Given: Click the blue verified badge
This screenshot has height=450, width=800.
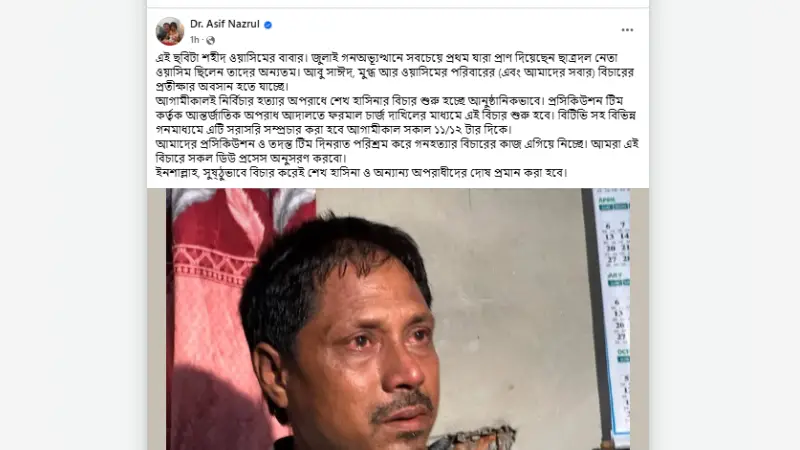Looking at the screenshot, I should tap(268, 24).
